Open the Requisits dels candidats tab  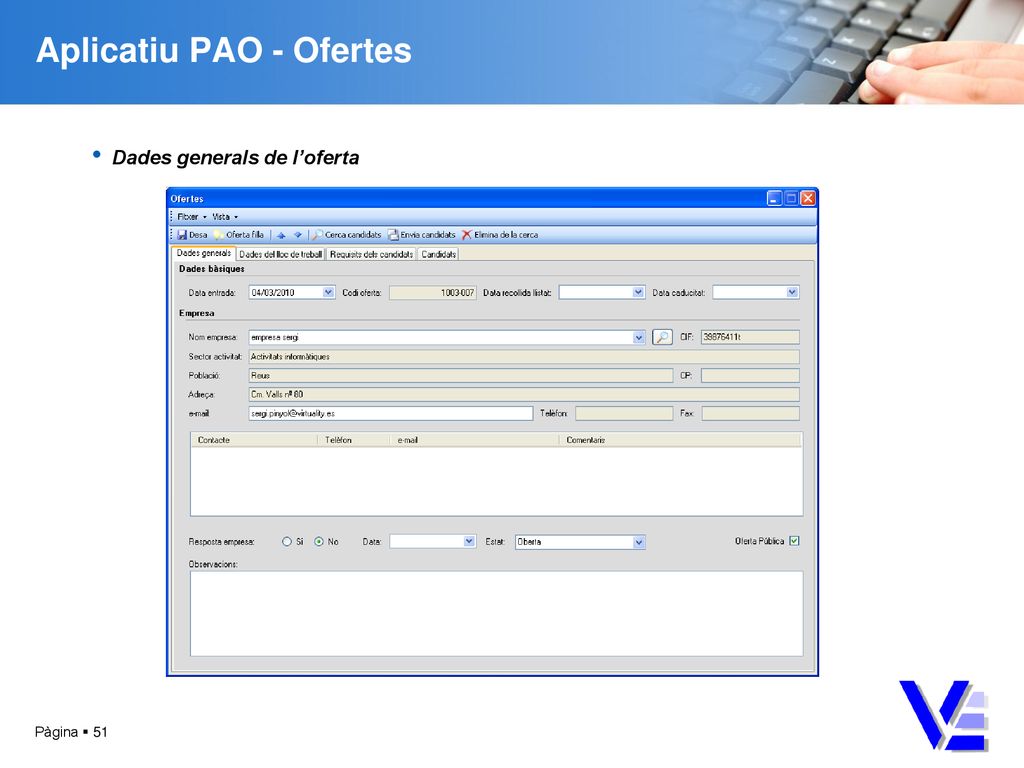coord(371,254)
